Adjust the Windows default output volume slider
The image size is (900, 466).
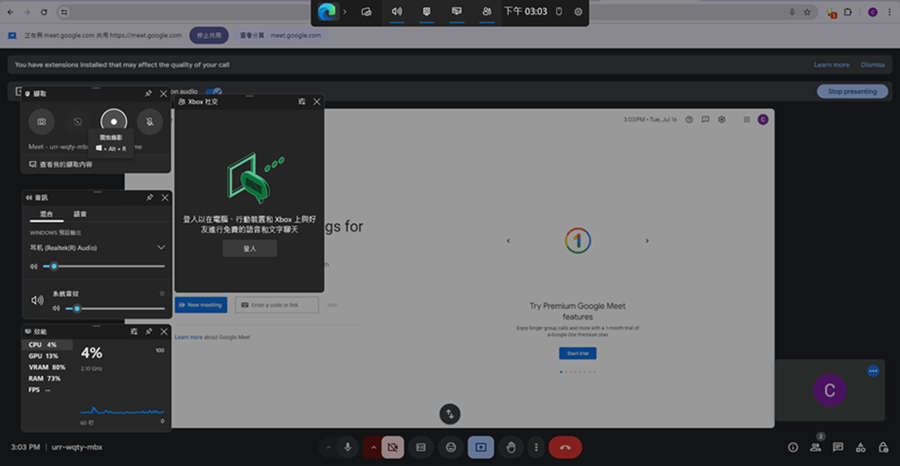pos(103,266)
